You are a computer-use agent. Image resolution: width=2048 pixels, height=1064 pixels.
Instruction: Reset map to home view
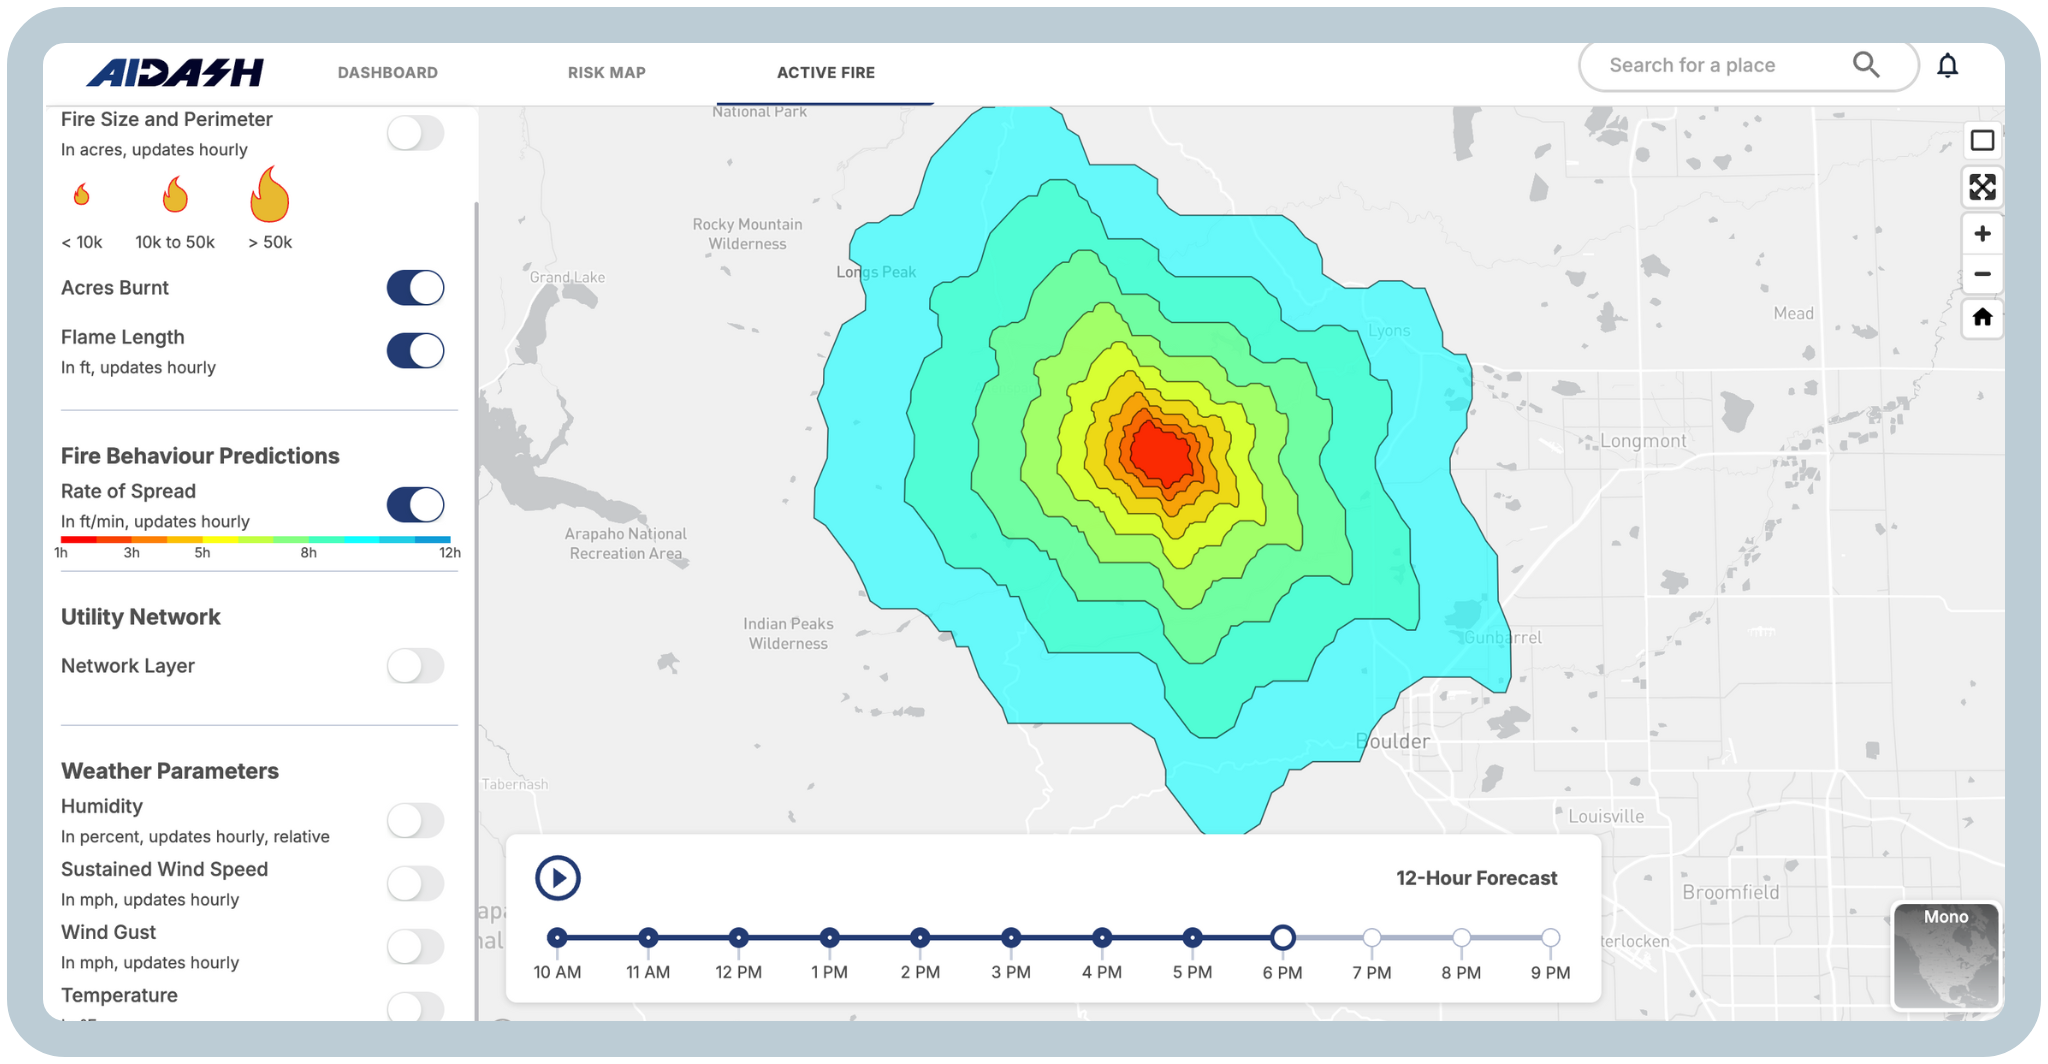(x=1982, y=318)
